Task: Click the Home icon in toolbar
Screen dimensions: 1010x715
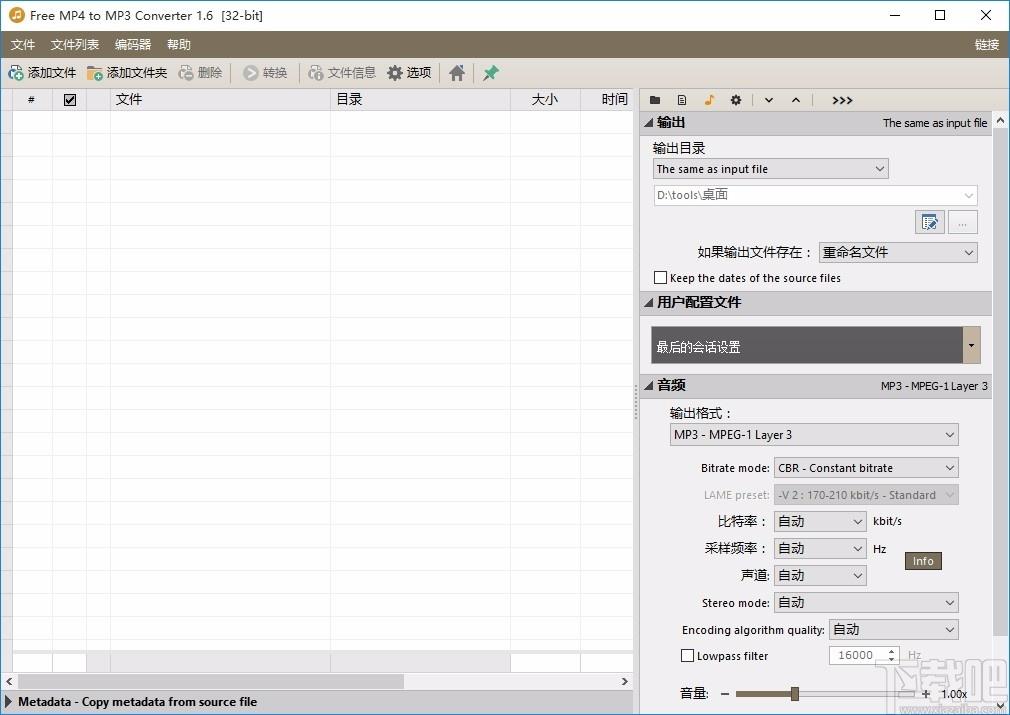Action: tap(457, 73)
